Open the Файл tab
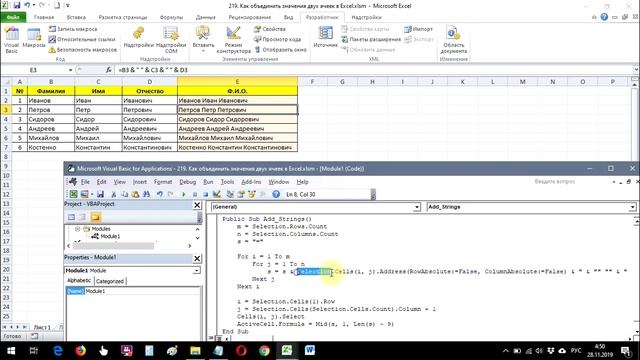Image resolution: width=640 pixels, height=360 pixels. coord(13,17)
